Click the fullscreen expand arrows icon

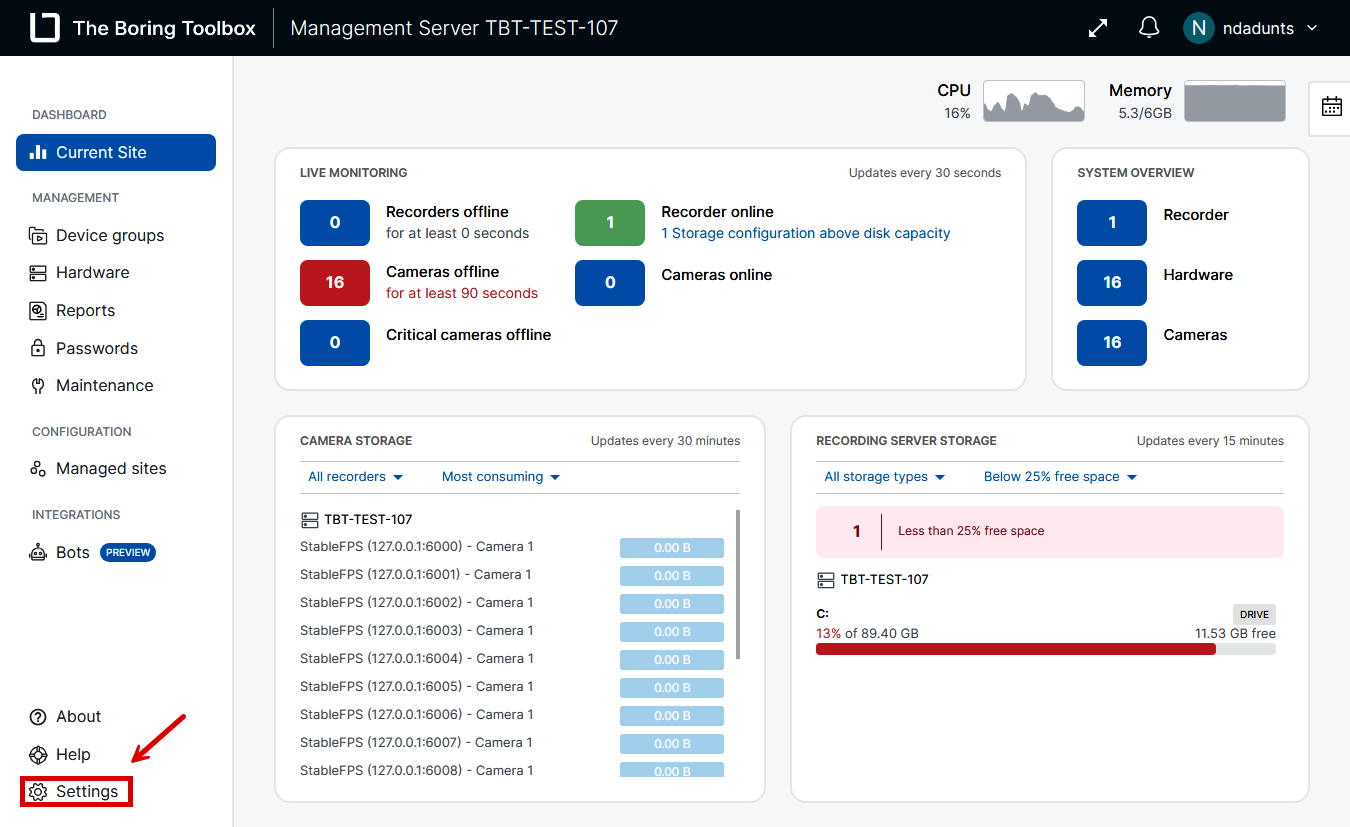click(x=1098, y=28)
